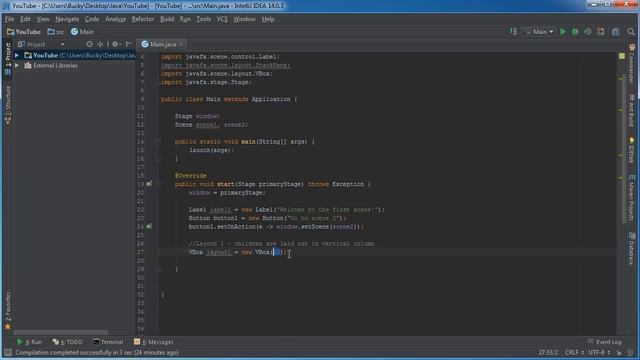The height and width of the screenshot is (360, 640).
Task: Click Hide Project panel icon
Action: pos(128,44)
